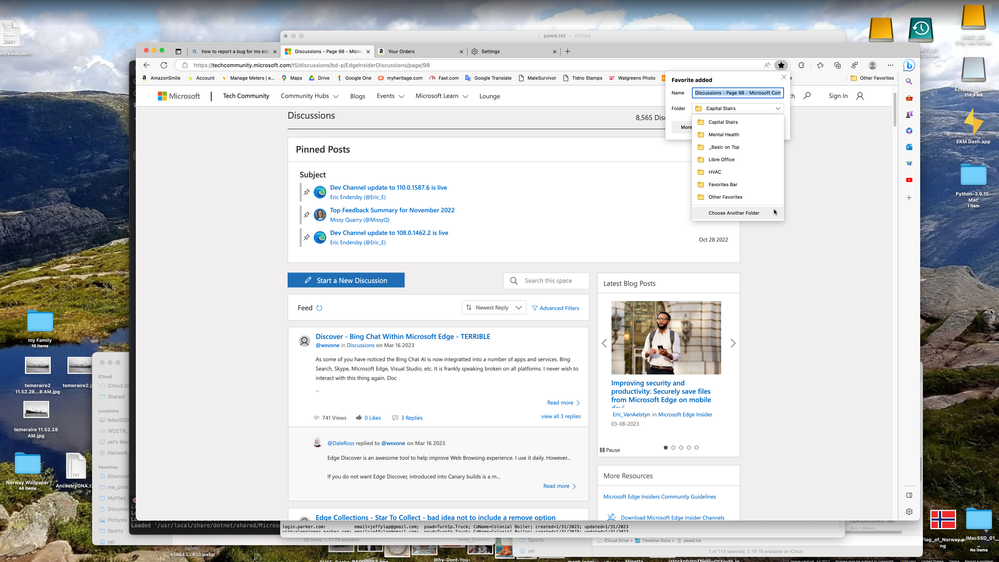Screen dimensions: 999x562
Task: Click the Tech Community search magnifier icon
Action: click(807, 96)
